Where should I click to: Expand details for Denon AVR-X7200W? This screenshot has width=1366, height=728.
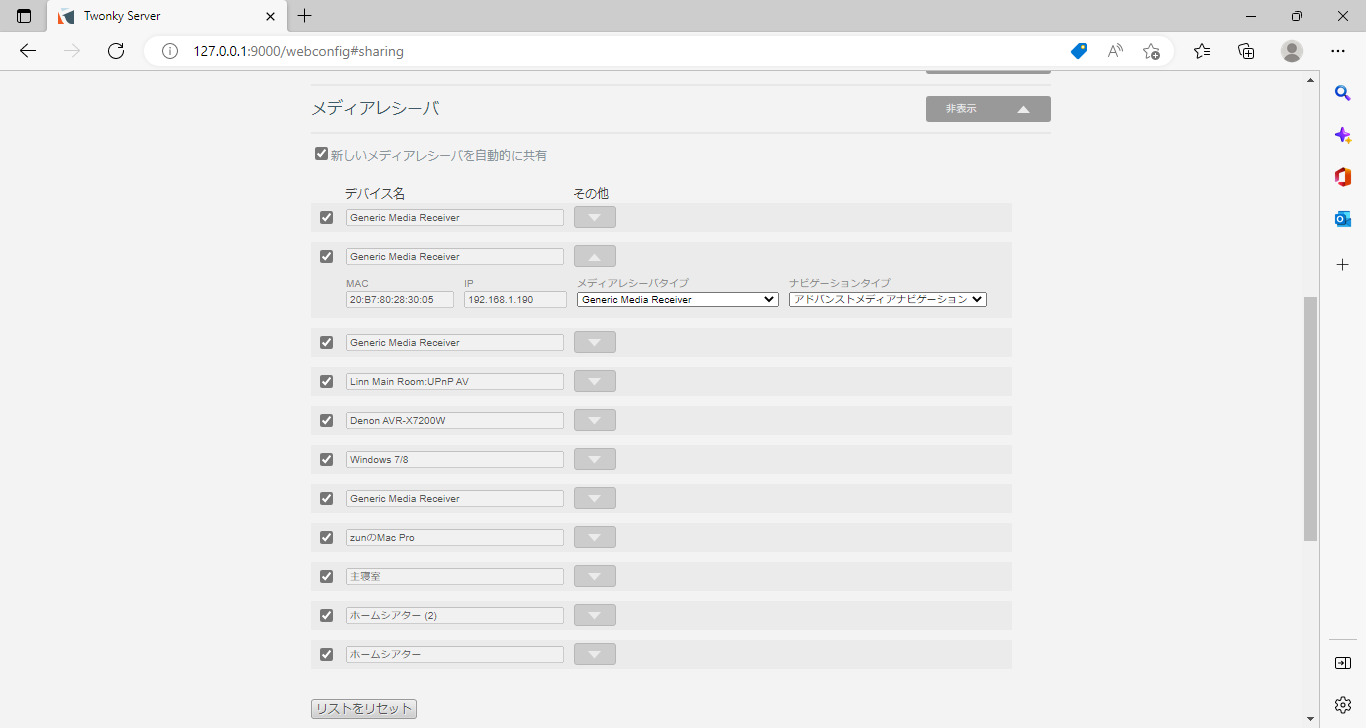coord(595,420)
